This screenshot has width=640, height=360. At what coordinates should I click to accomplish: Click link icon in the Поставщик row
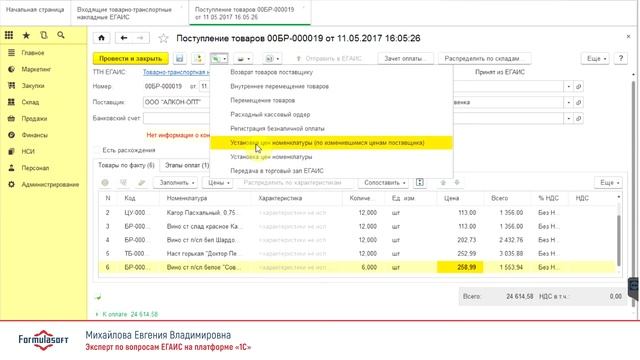[578, 102]
